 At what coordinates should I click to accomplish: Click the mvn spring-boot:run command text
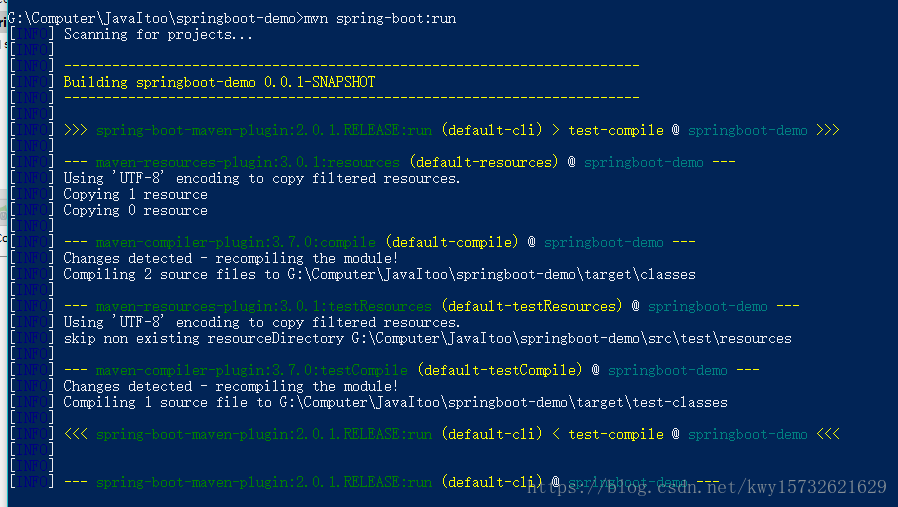[x=380, y=18]
